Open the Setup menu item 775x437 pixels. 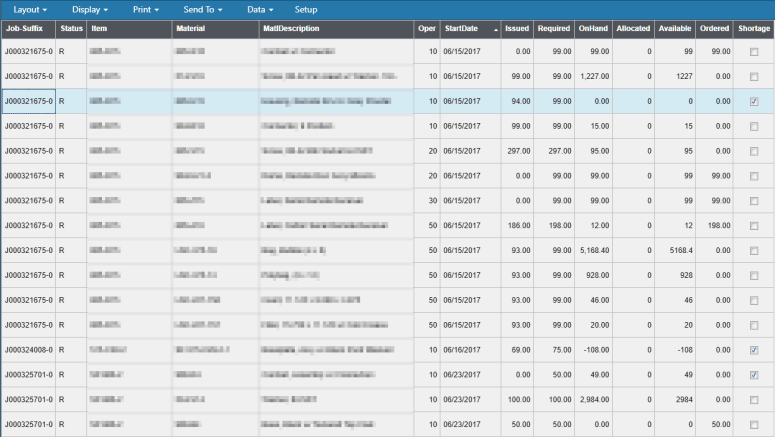pos(306,9)
